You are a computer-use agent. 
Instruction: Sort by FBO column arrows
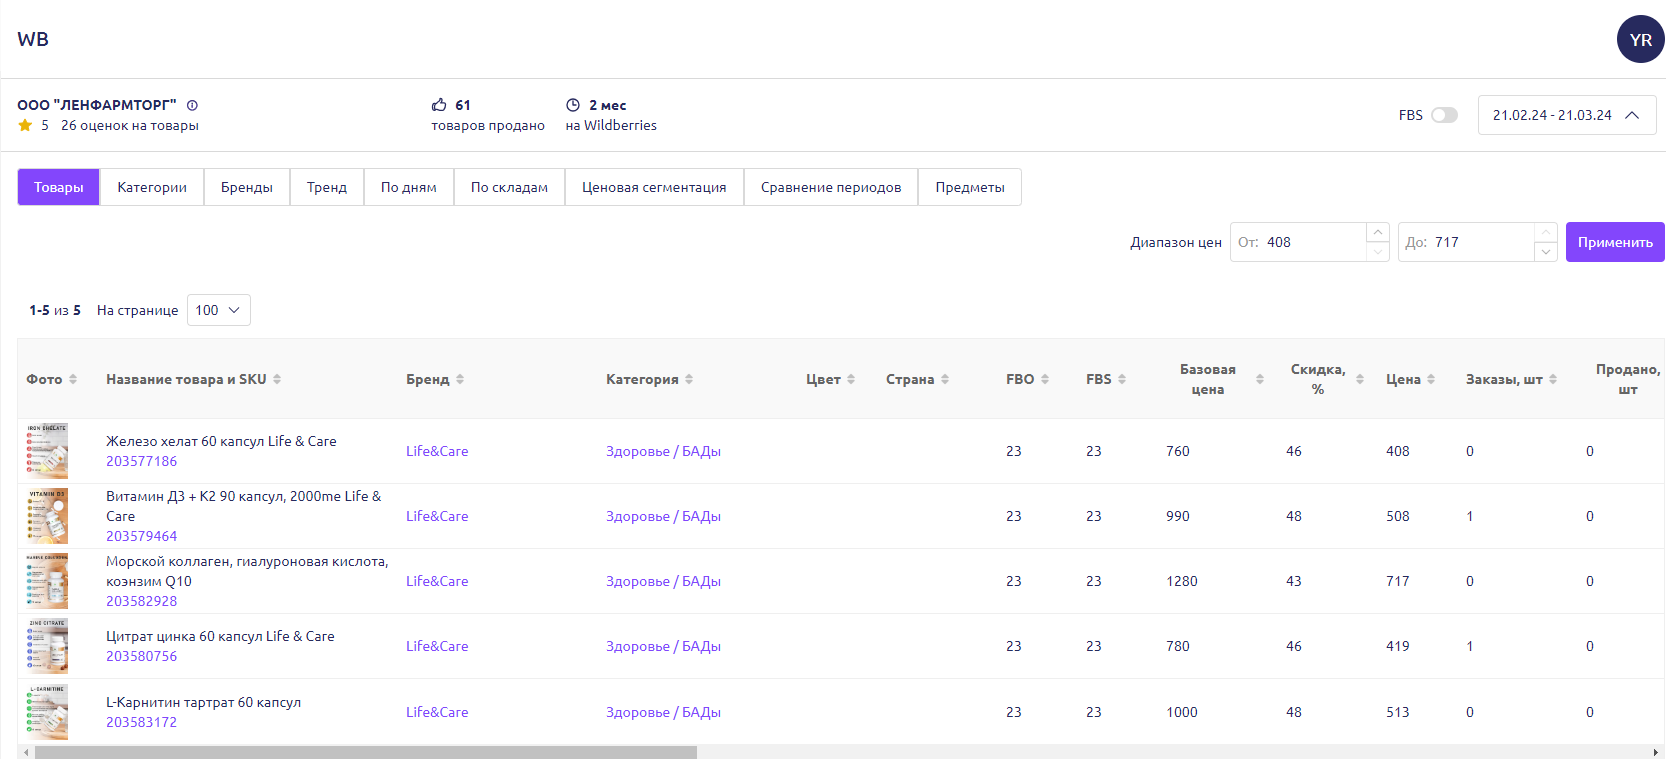(1045, 379)
